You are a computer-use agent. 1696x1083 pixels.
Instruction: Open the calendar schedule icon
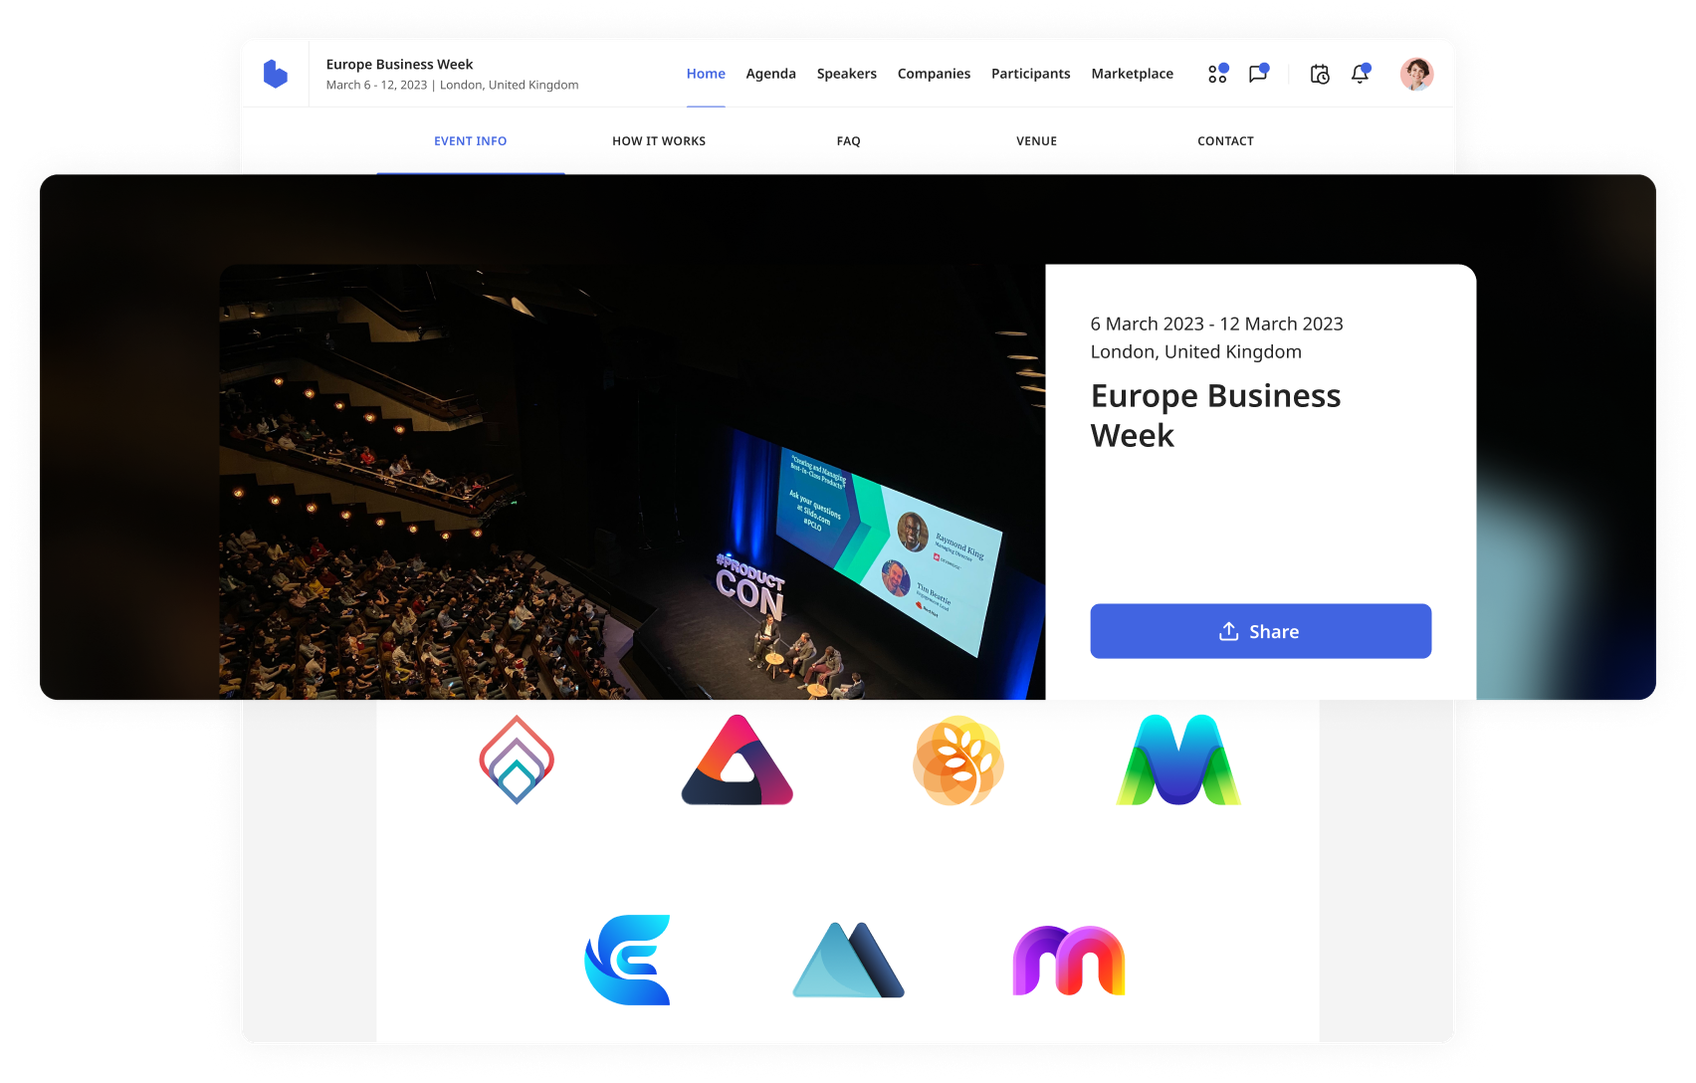pyautogui.click(x=1319, y=74)
